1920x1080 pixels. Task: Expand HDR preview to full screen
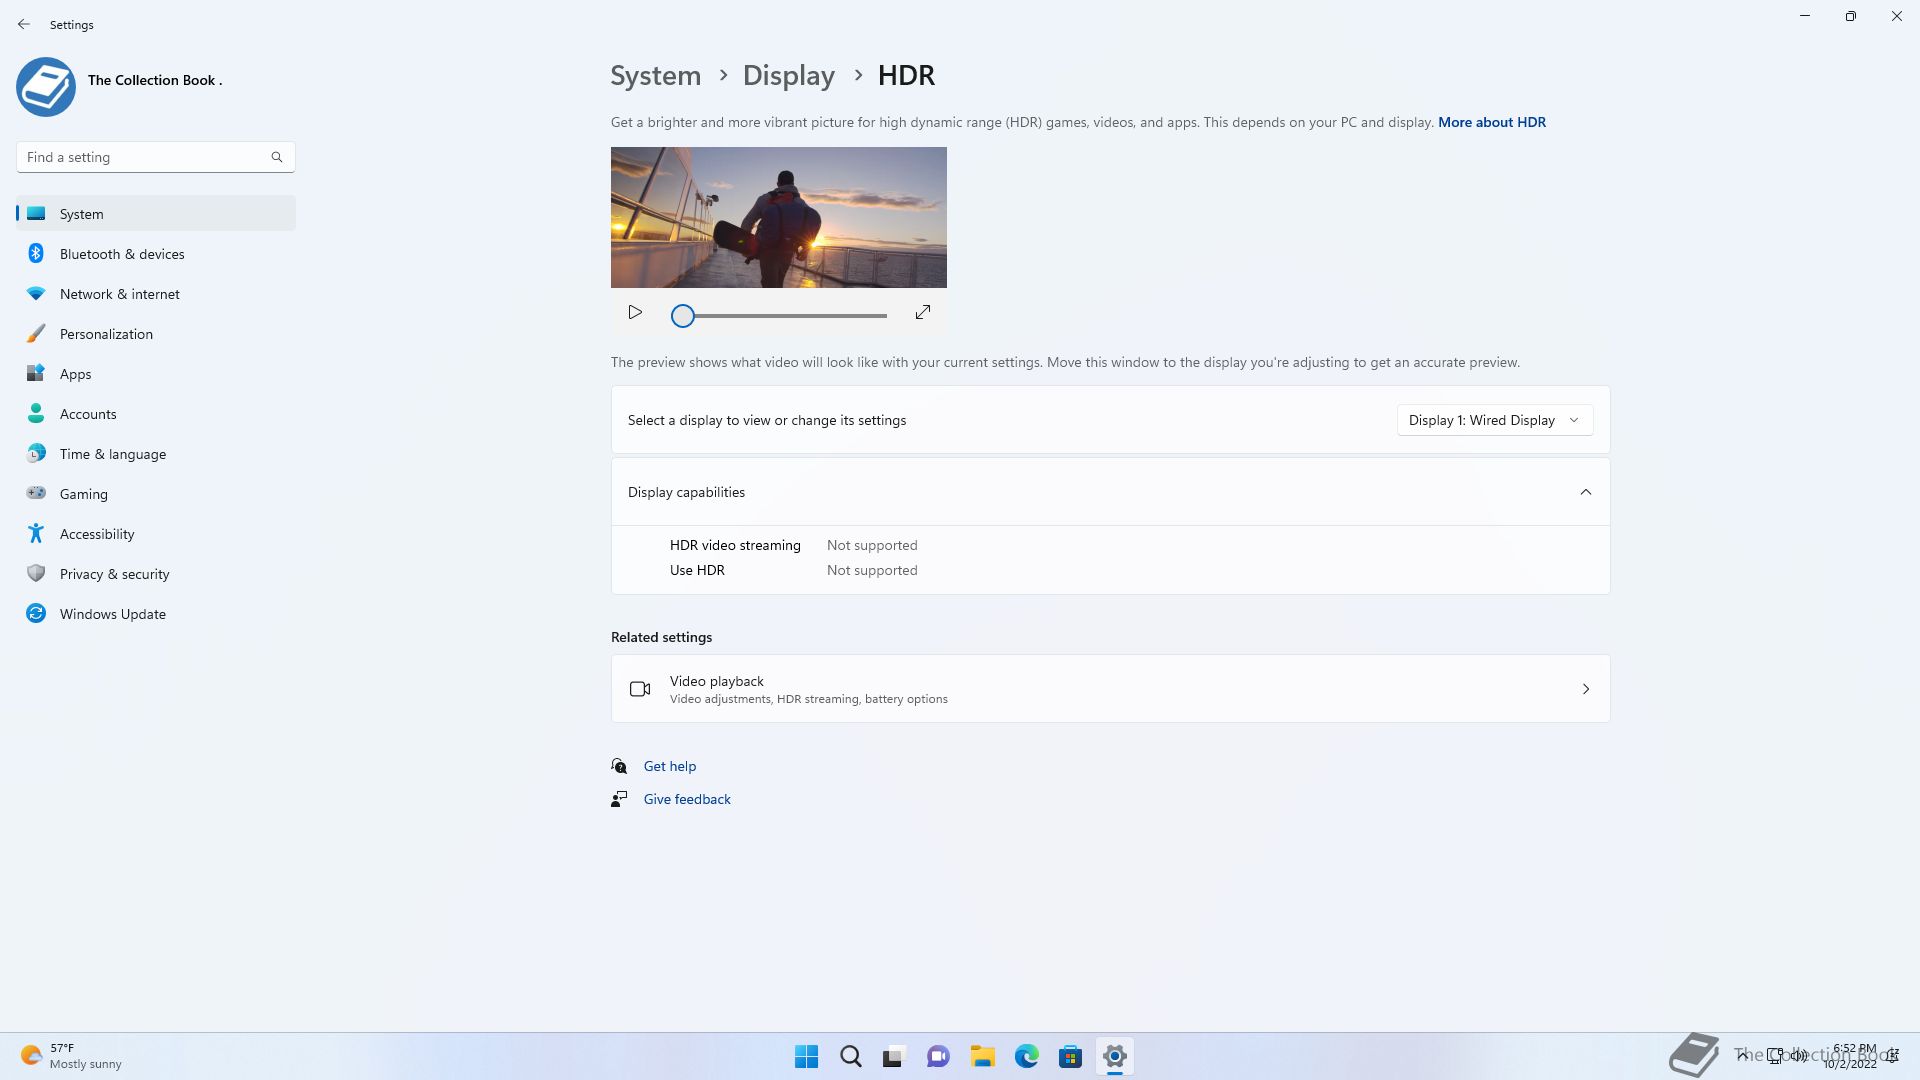click(x=923, y=313)
